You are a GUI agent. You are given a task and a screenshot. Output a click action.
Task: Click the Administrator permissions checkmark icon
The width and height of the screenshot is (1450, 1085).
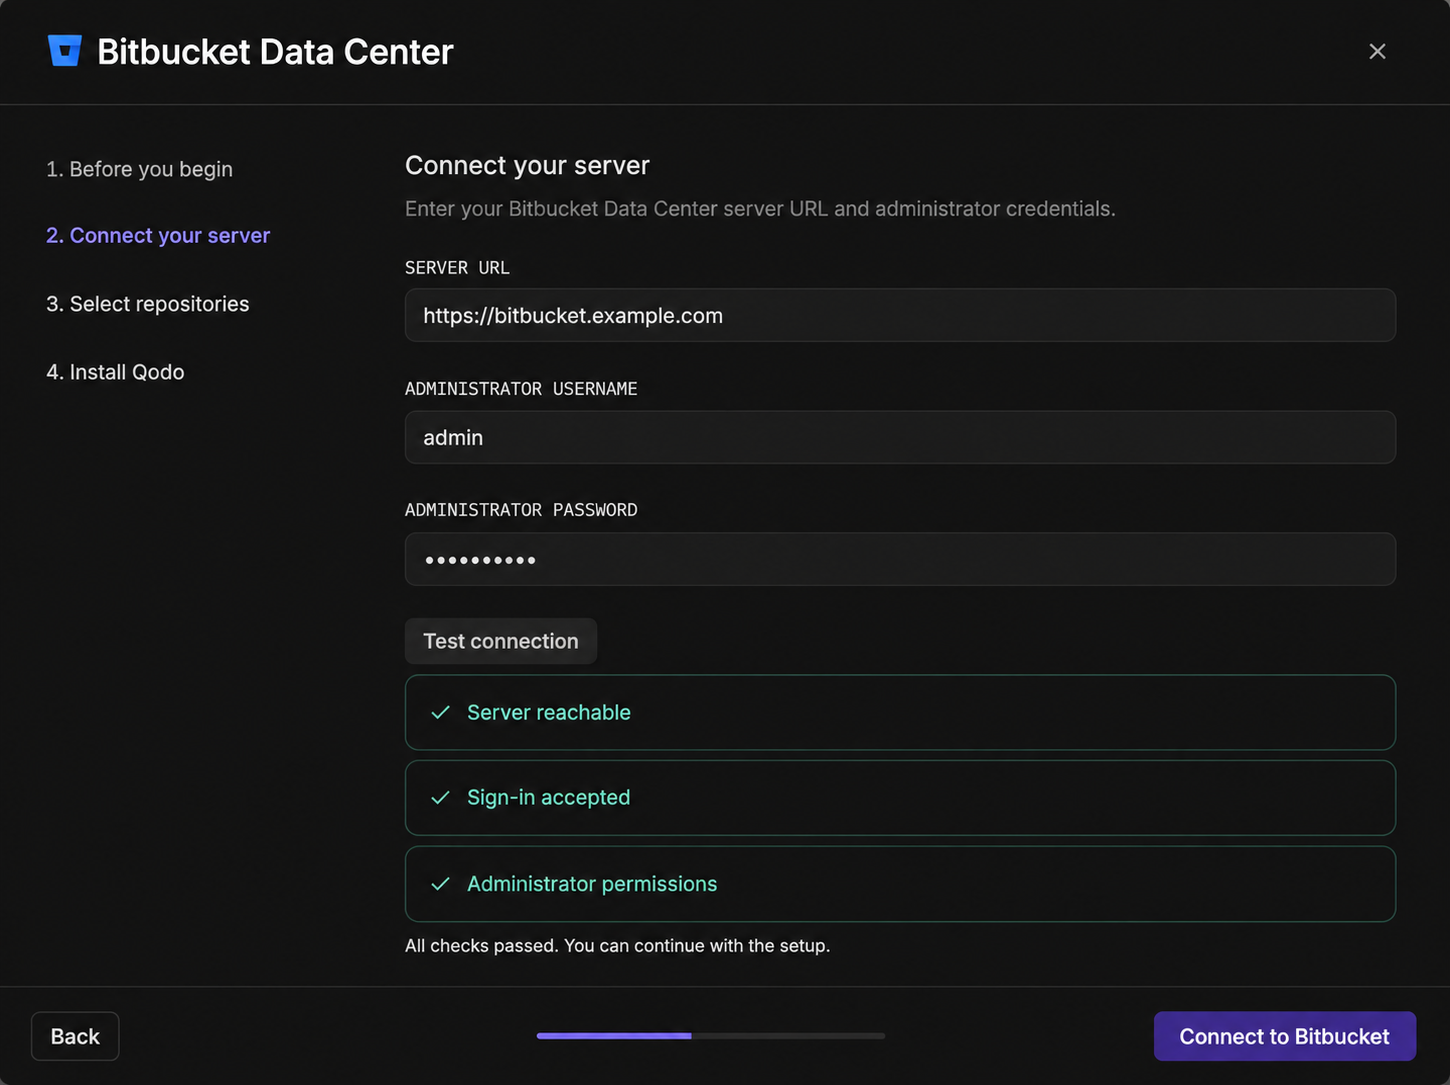point(440,884)
